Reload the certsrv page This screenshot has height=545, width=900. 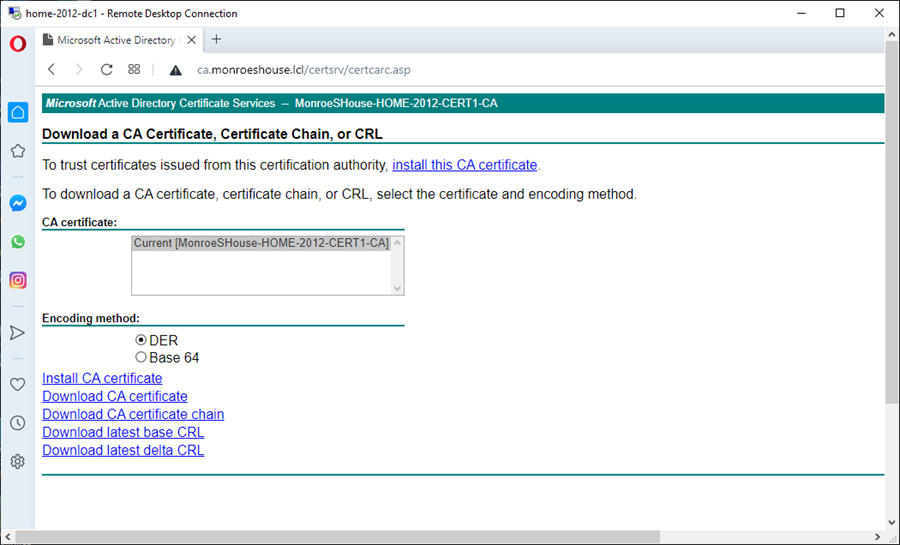coord(106,69)
